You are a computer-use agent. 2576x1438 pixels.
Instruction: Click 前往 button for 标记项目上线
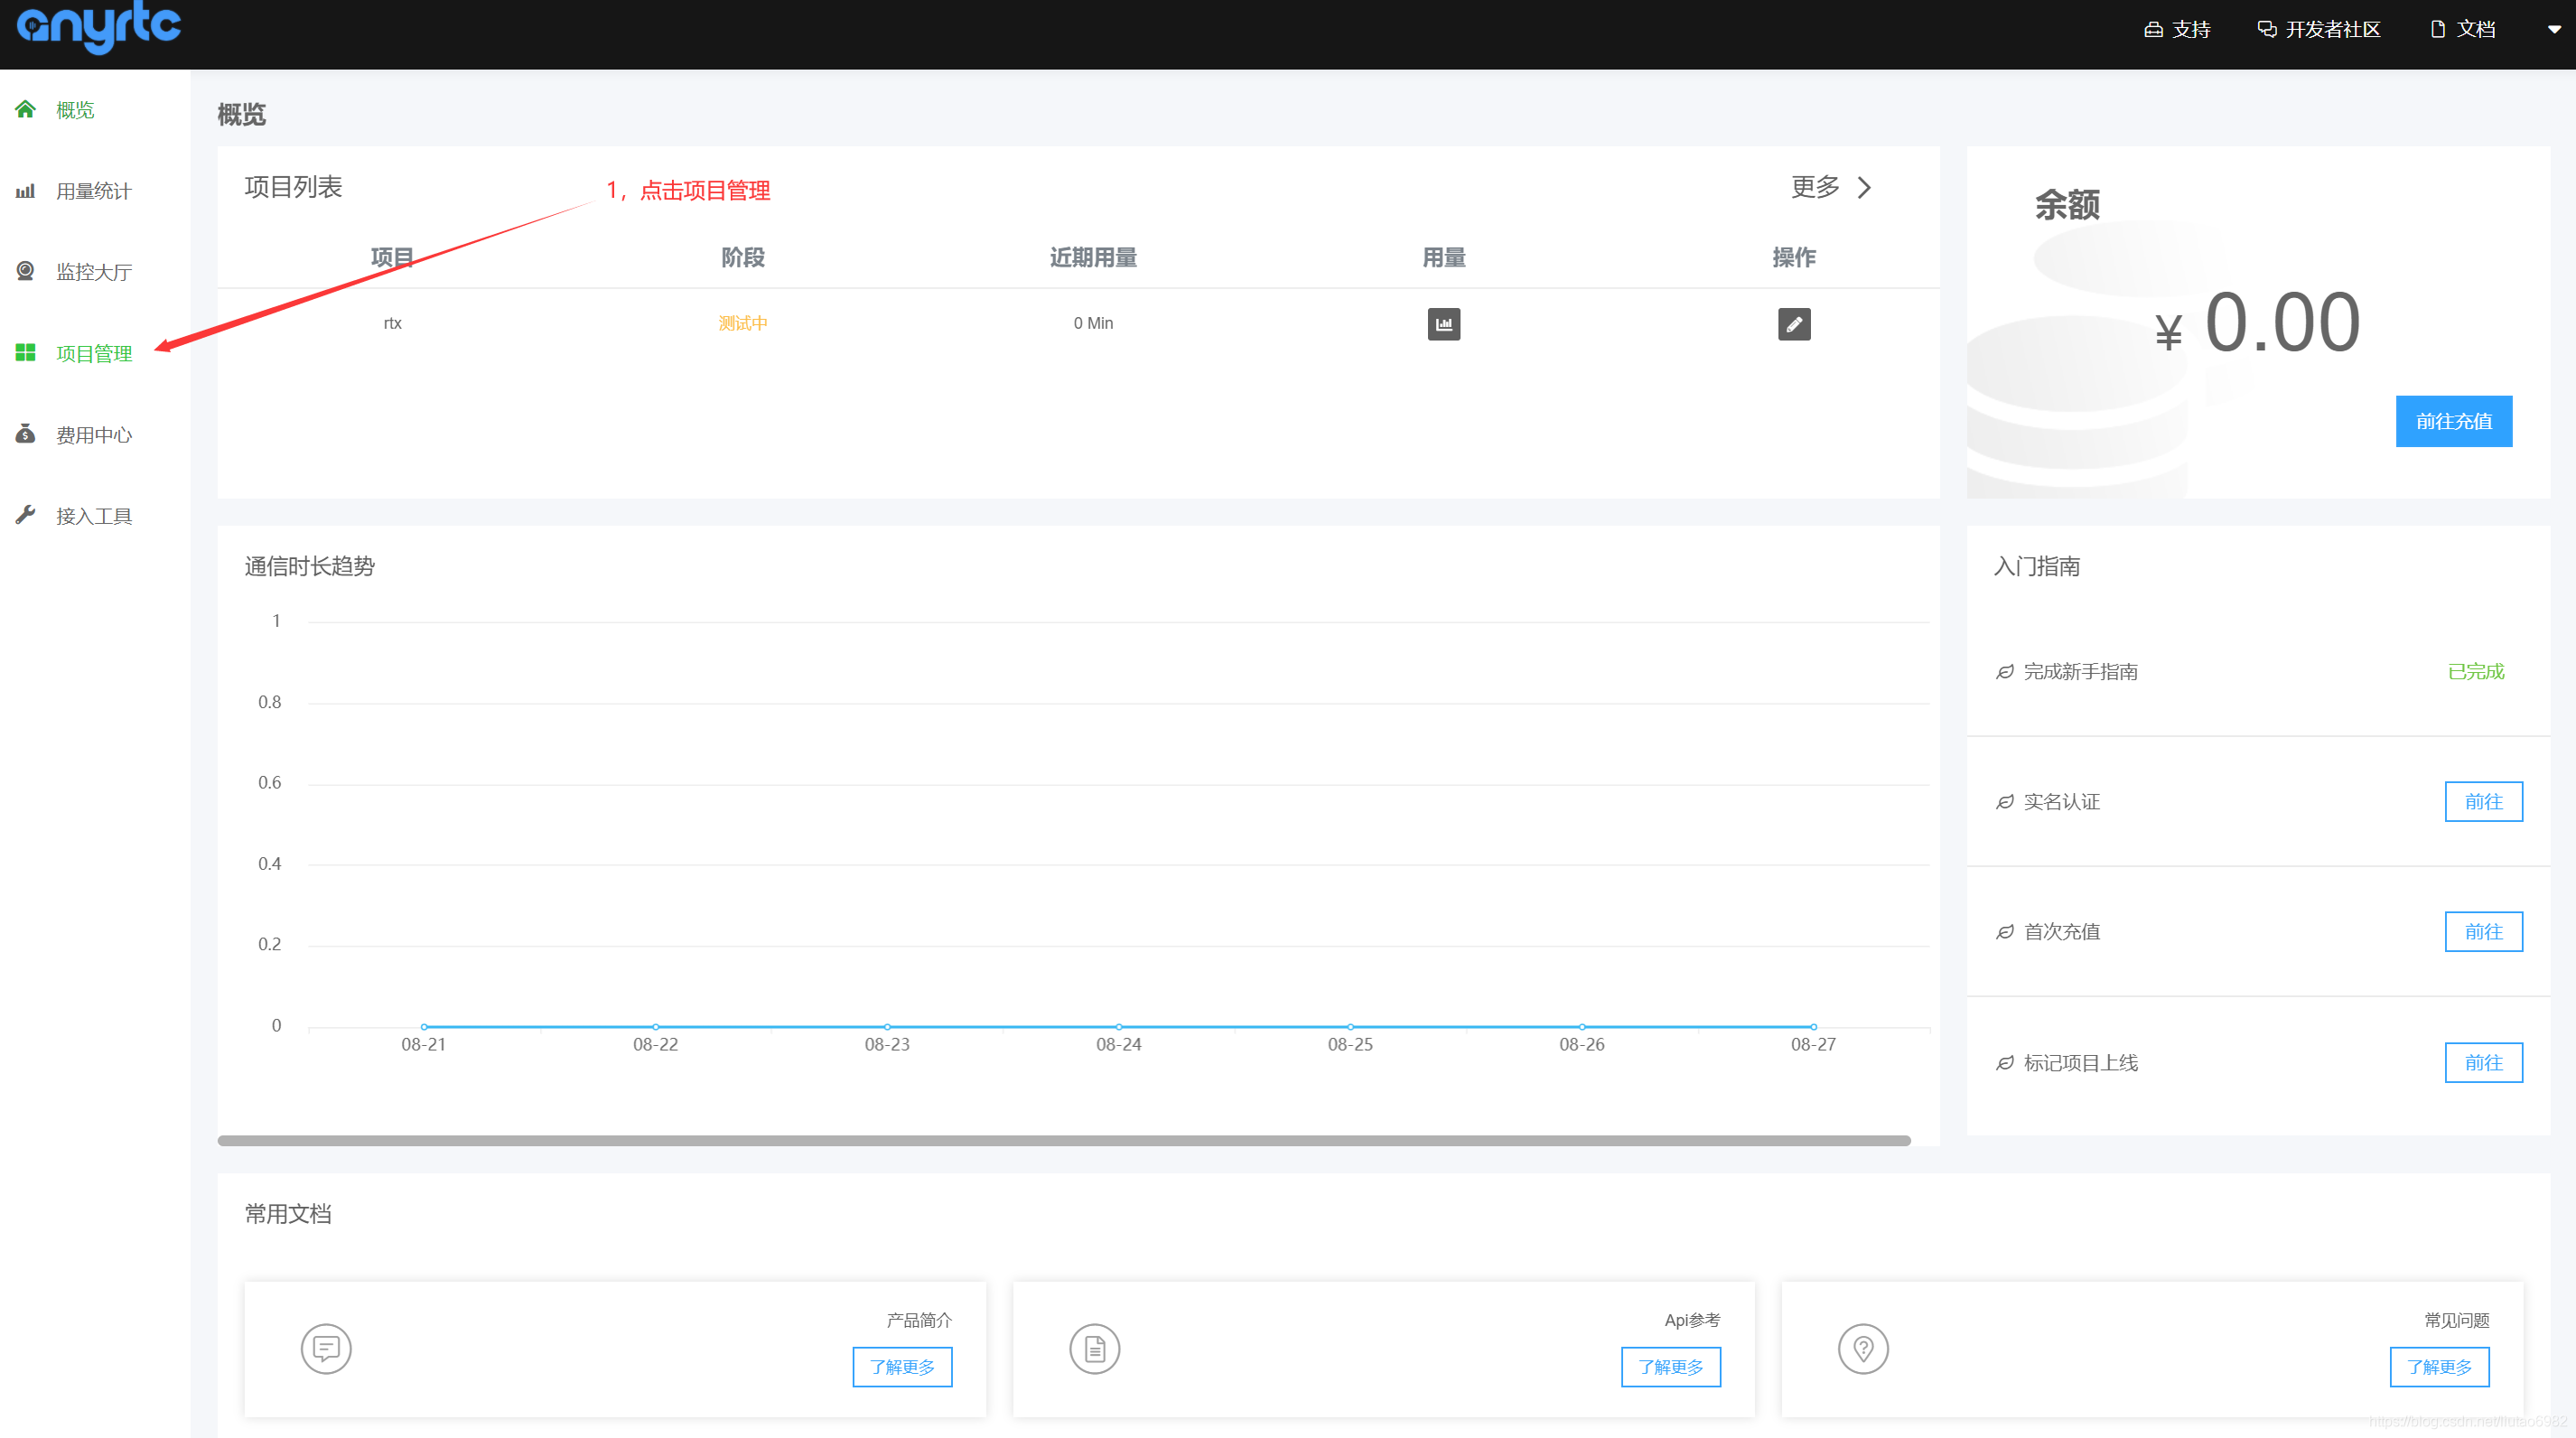pyautogui.click(x=2483, y=1062)
